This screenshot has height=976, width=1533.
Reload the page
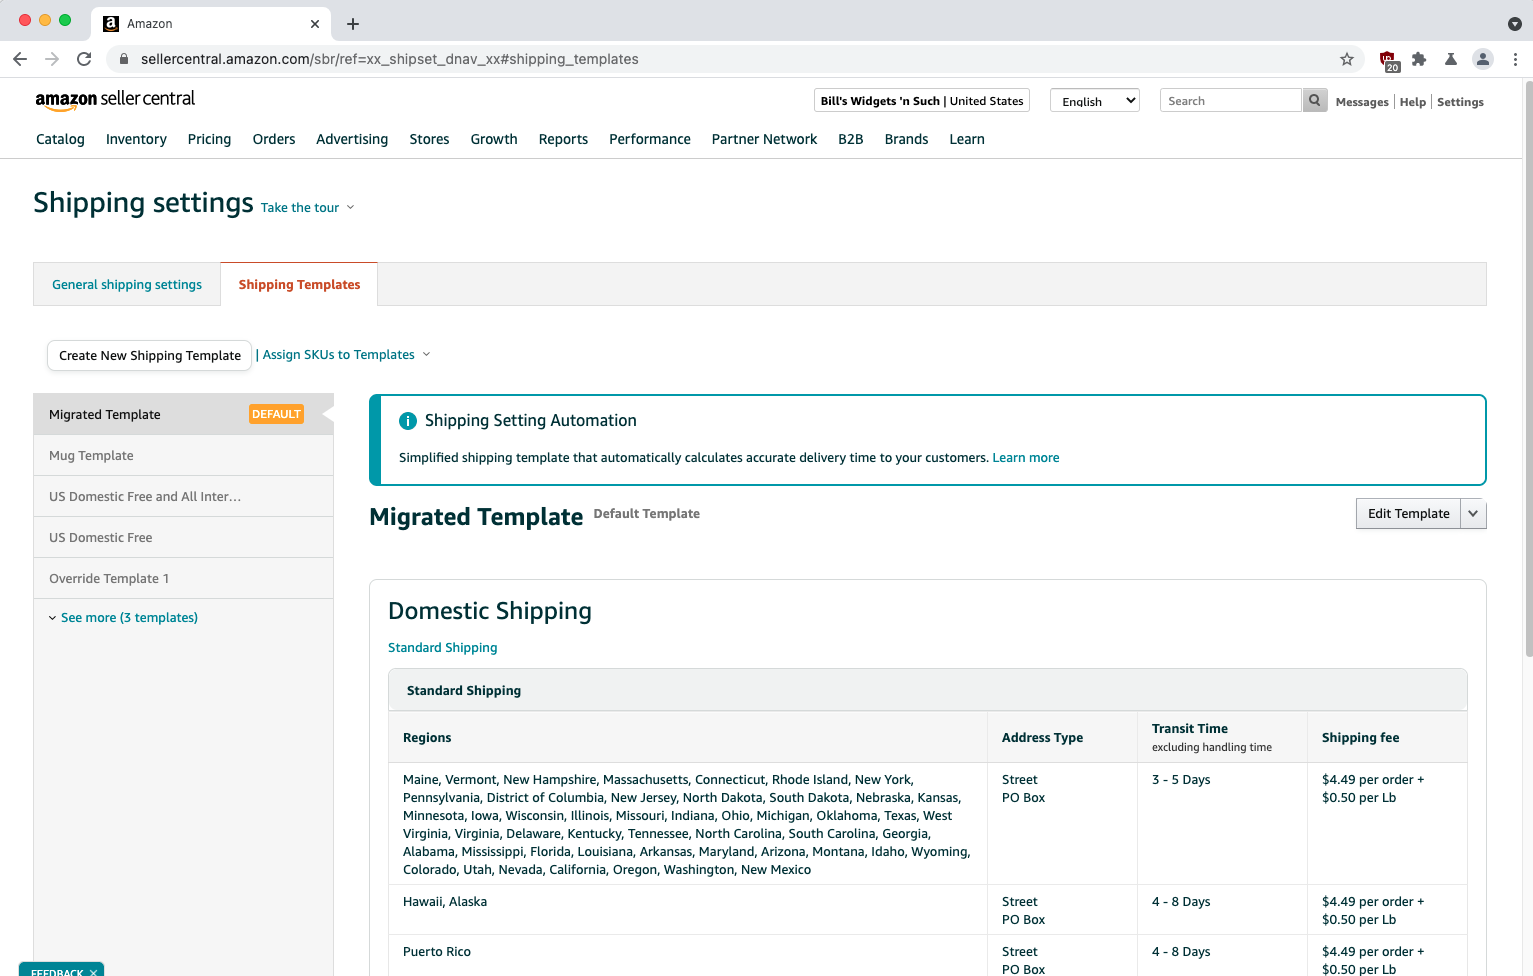click(84, 59)
